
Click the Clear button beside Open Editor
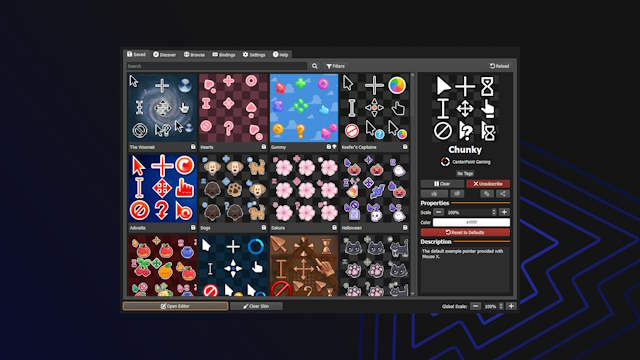[256, 306]
